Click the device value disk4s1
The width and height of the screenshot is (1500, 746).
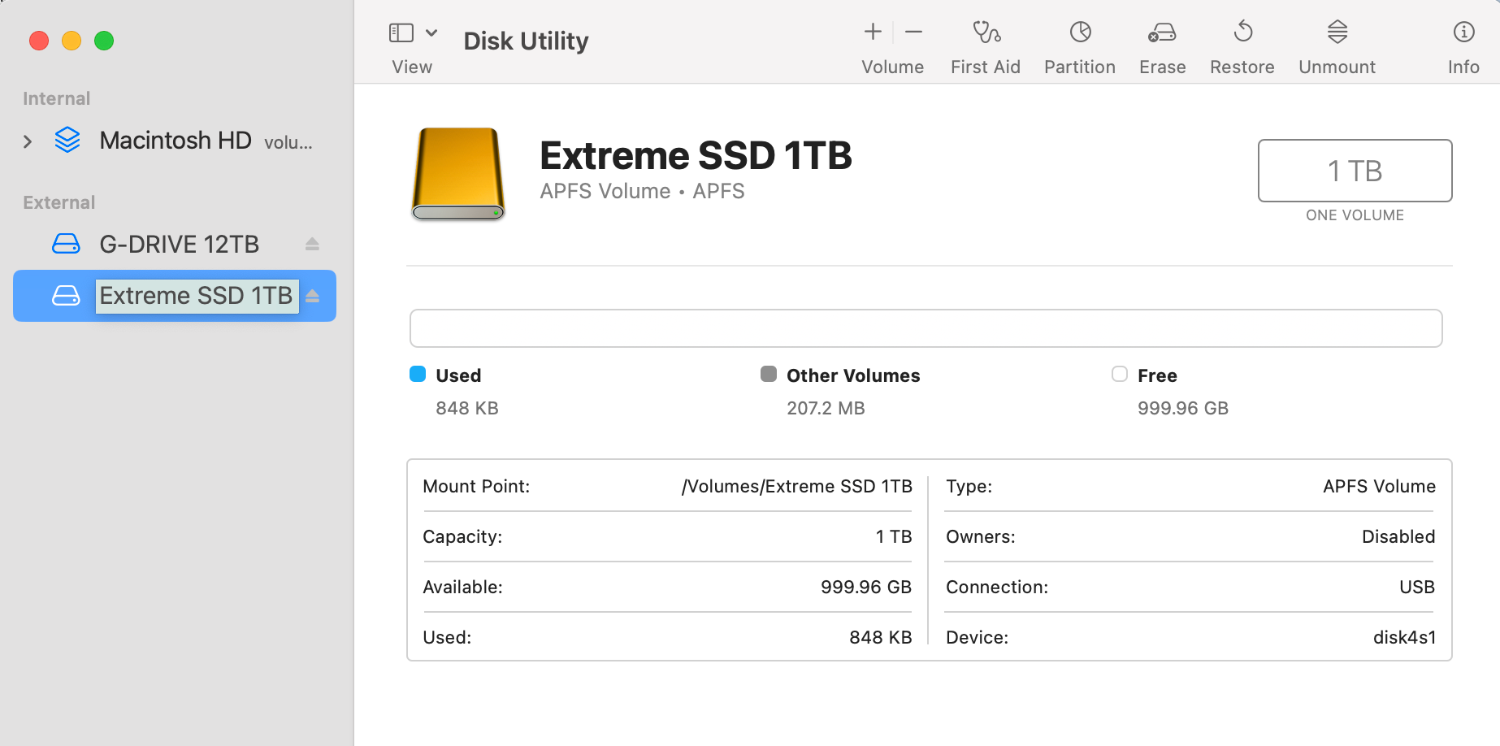pos(1404,637)
